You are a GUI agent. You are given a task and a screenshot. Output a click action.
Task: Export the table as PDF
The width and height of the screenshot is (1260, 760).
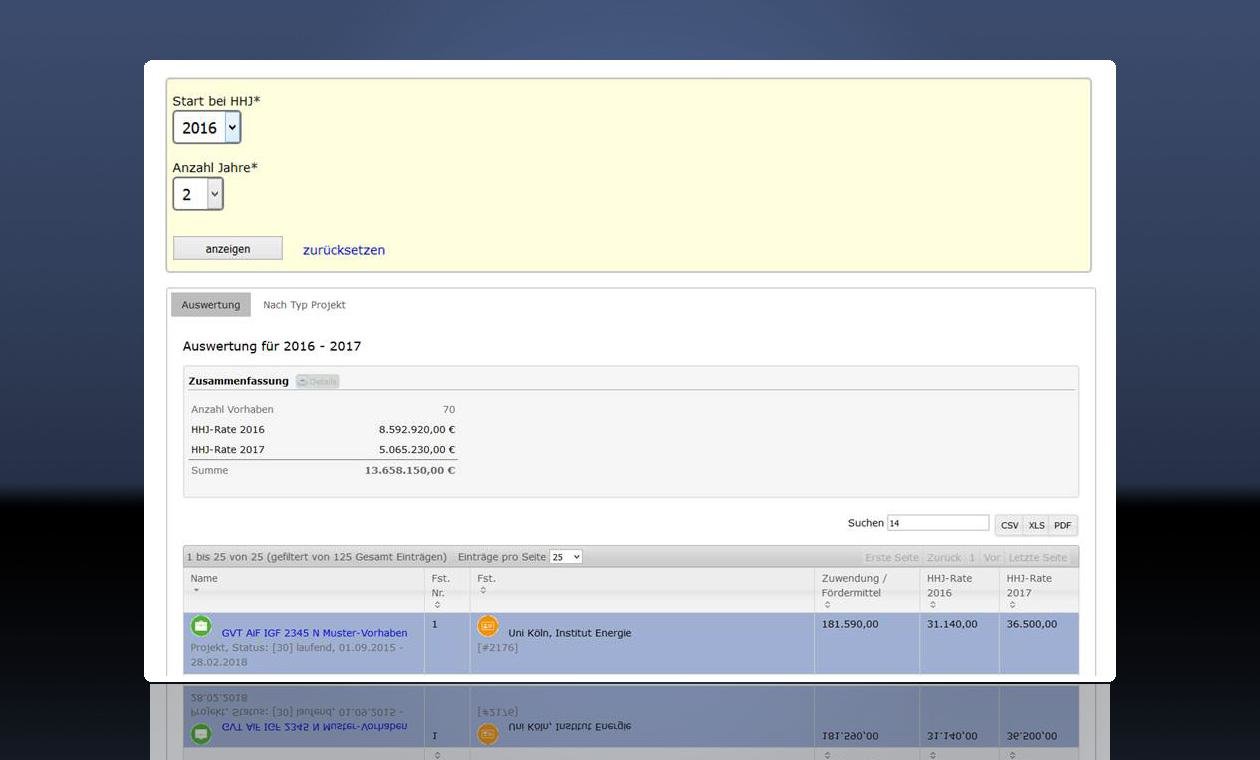point(1063,525)
